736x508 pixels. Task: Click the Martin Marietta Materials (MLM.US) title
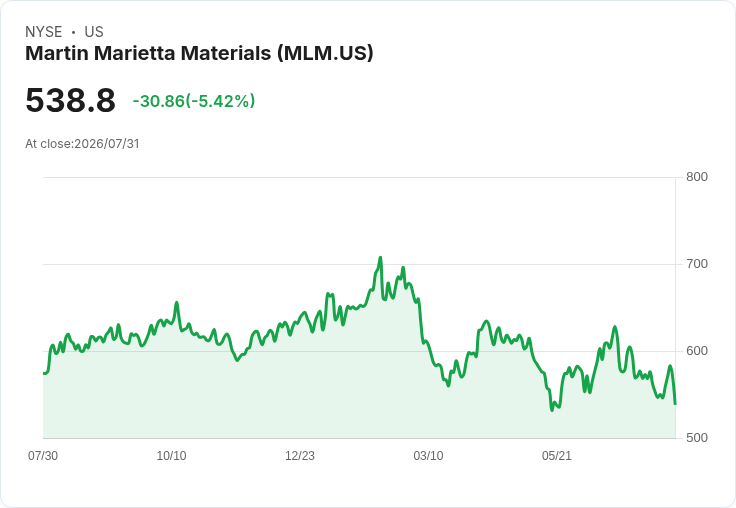click(199, 53)
